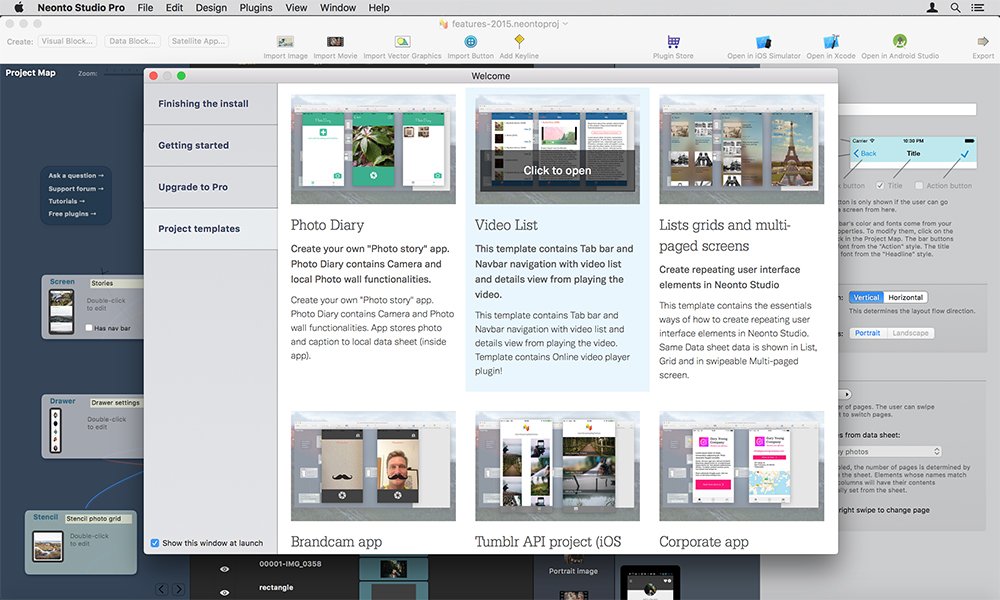
Task: Select Upgrade to Pro tab
Action: pos(210,187)
